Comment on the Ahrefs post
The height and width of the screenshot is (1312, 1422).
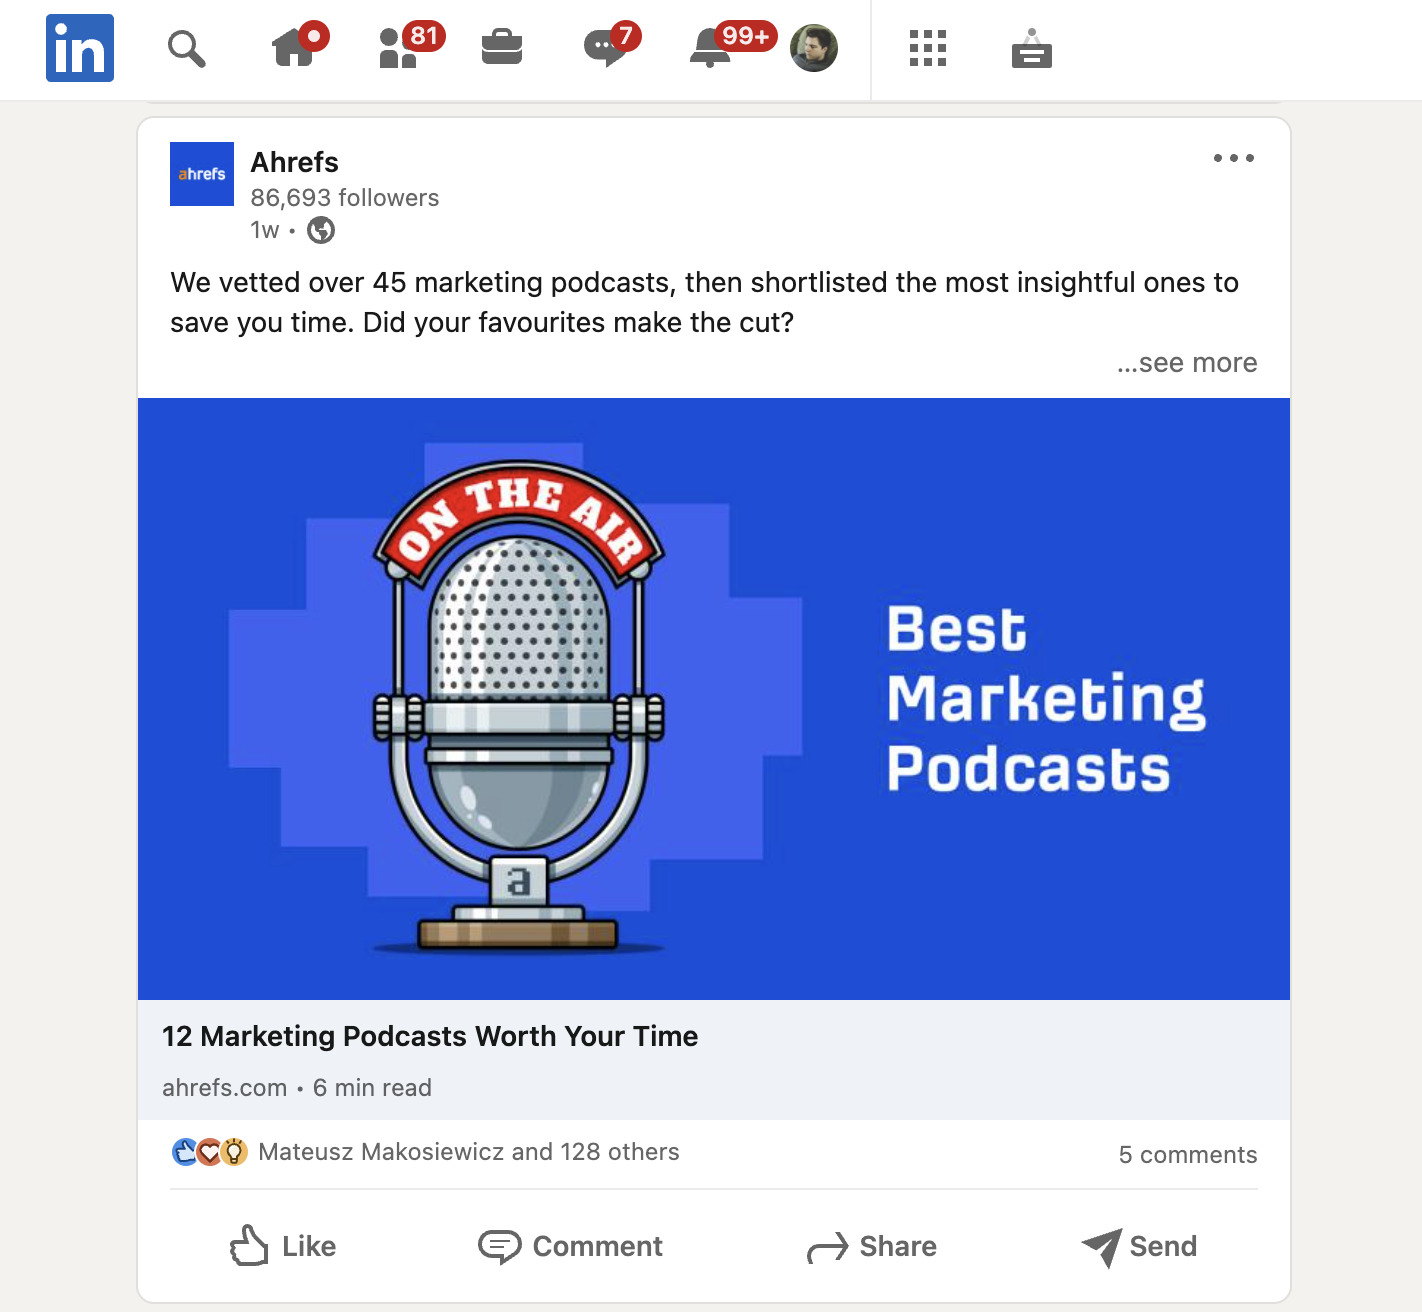[570, 1246]
